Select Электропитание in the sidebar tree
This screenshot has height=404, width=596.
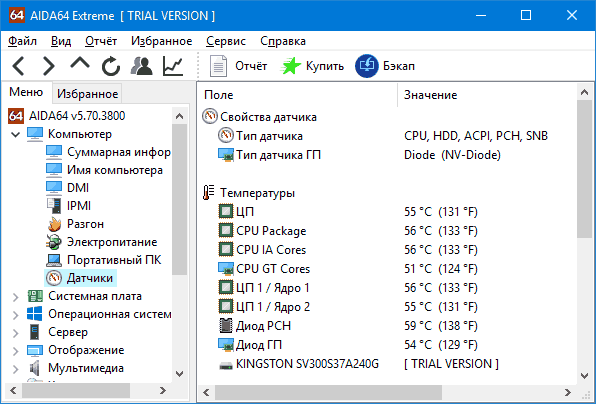tap(112, 242)
